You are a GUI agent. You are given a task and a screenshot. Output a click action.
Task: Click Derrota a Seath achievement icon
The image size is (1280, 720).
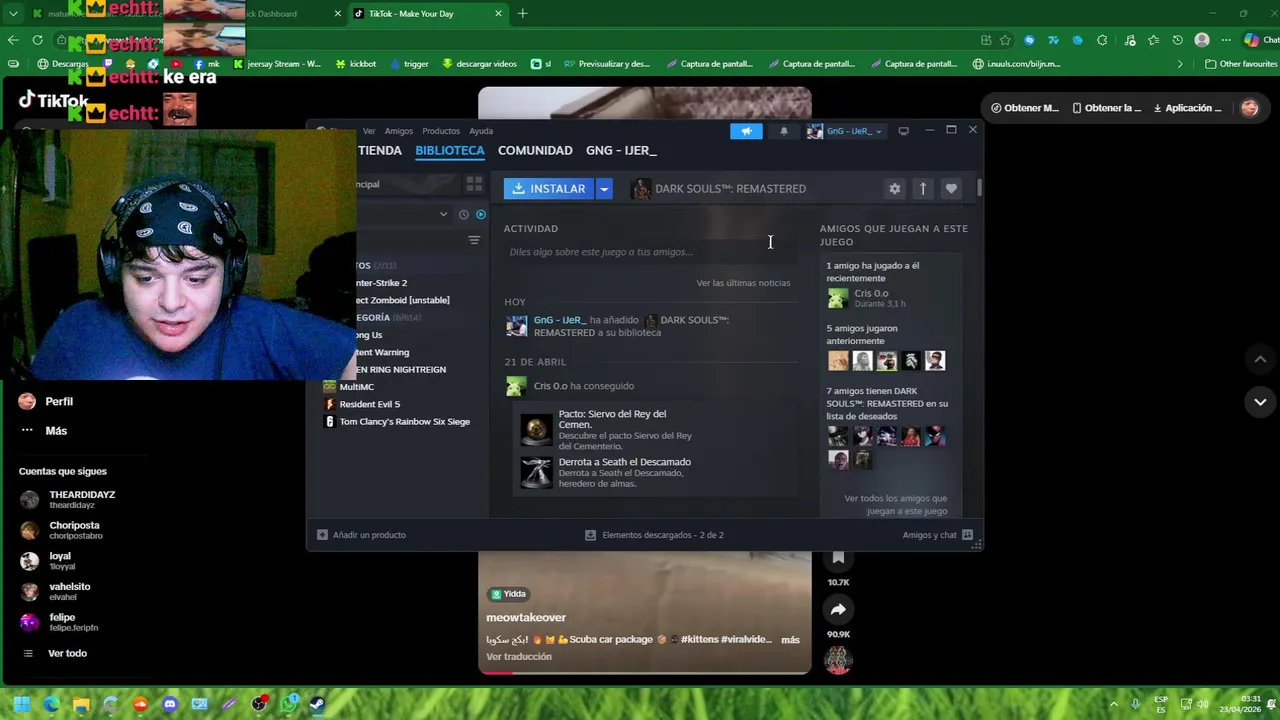point(536,473)
